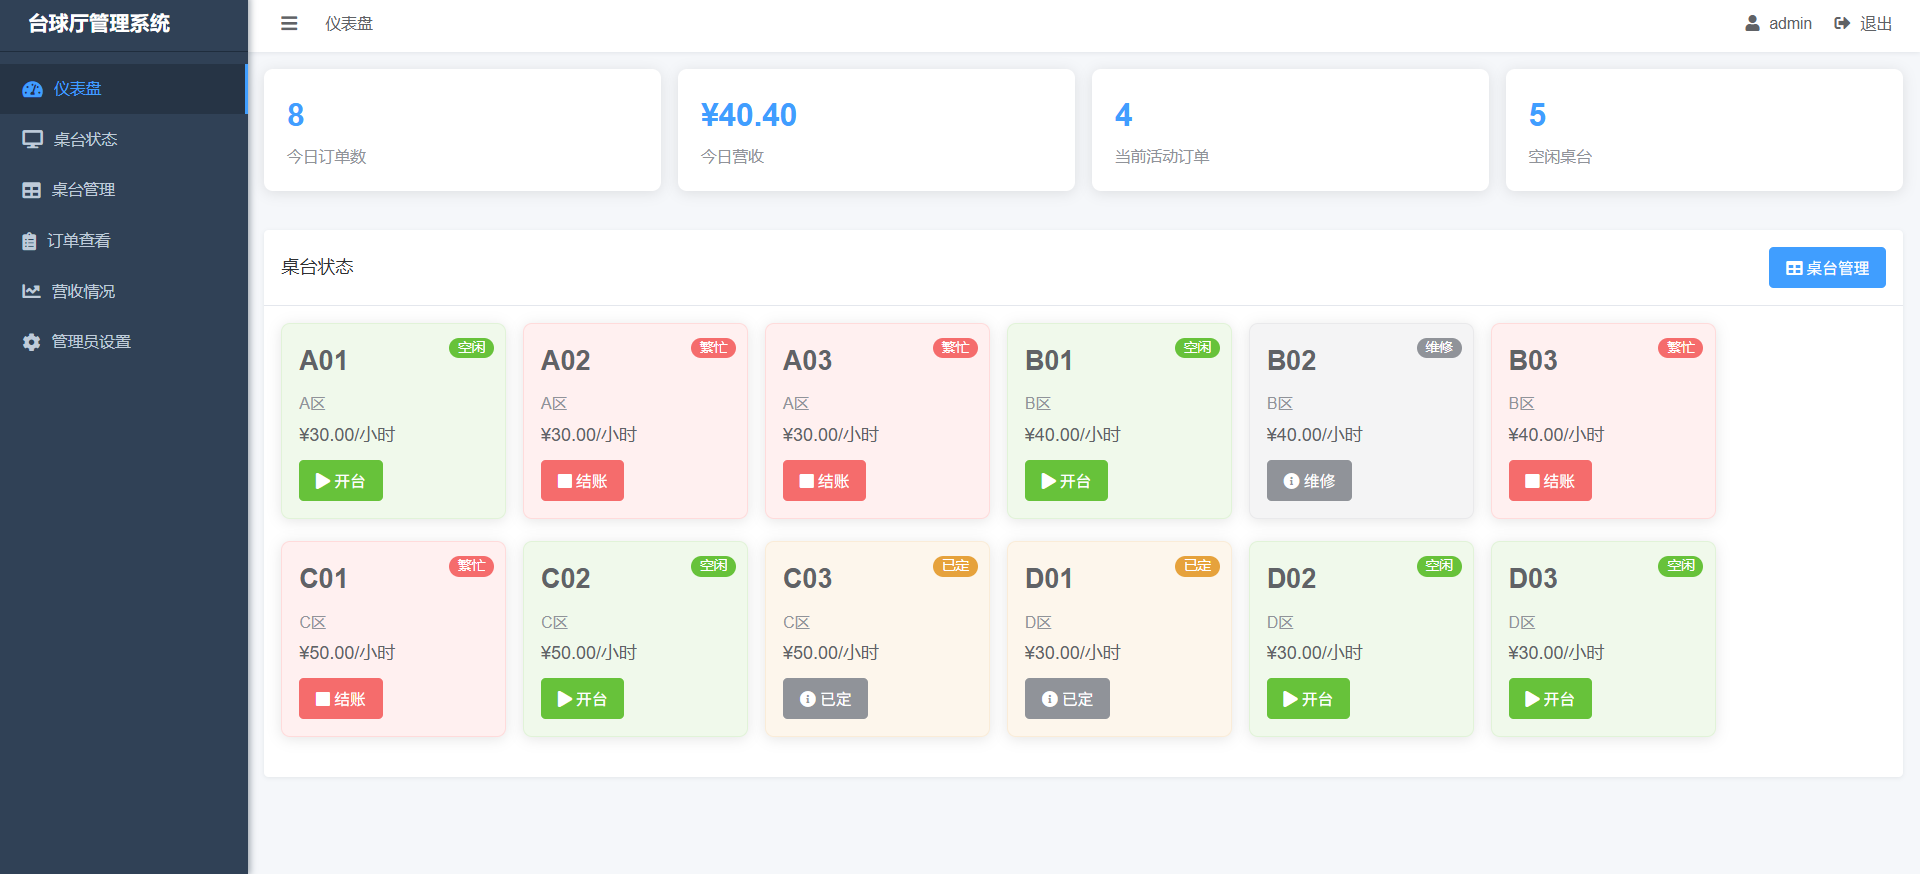Image resolution: width=1920 pixels, height=874 pixels.
Task: Click the gear icon for 管理员设置
Action: [32, 342]
